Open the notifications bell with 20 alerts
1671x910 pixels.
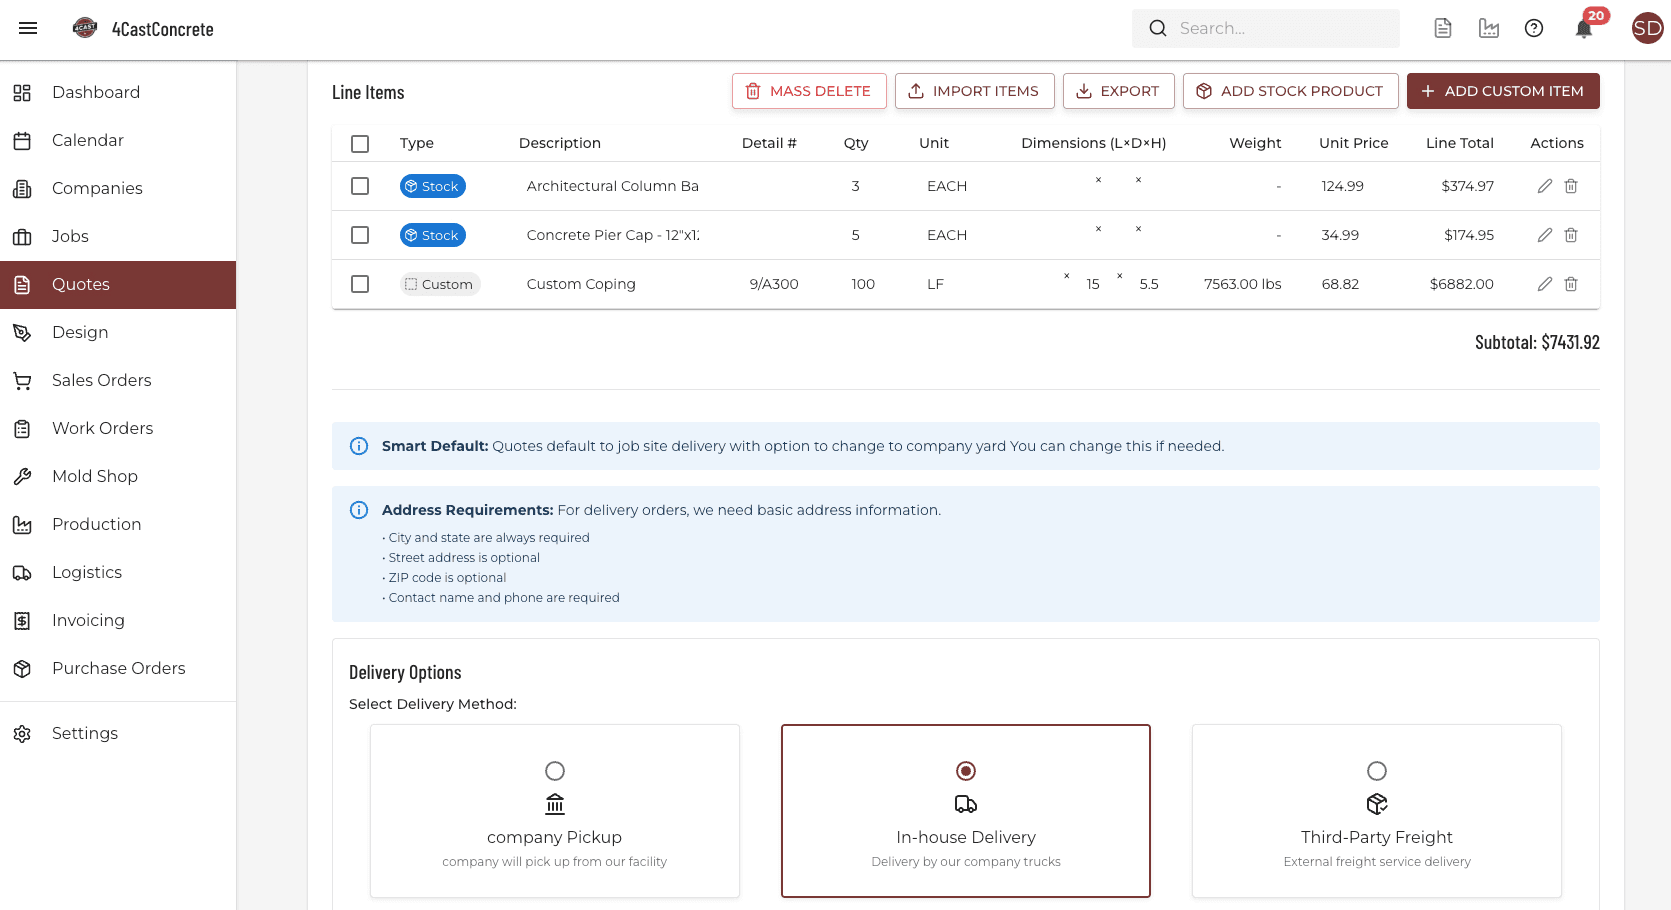[1583, 28]
